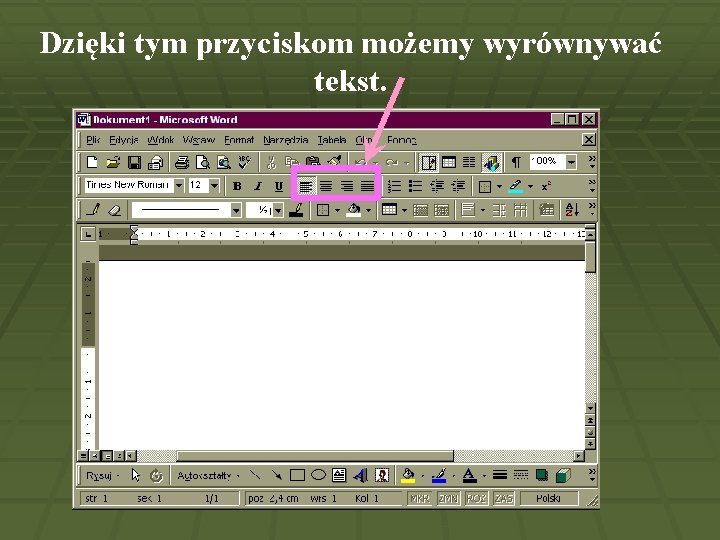Toggle the Drawing toolbar icon
The width and height of the screenshot is (720, 540).
click(491, 162)
